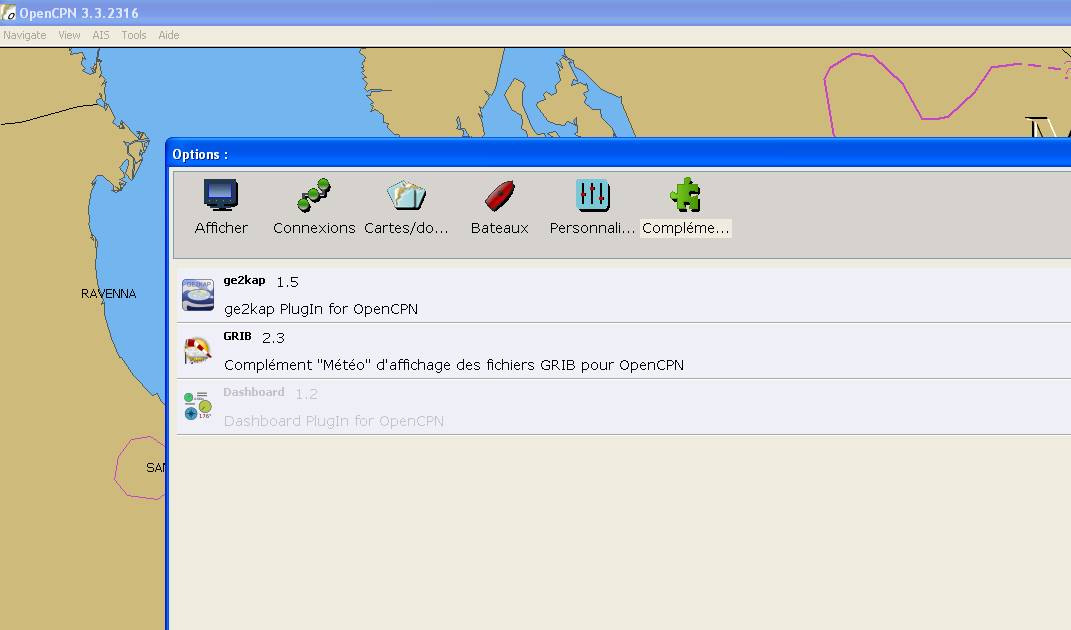
Task: Click the ge2kap version number 1.5
Action: coord(287,282)
